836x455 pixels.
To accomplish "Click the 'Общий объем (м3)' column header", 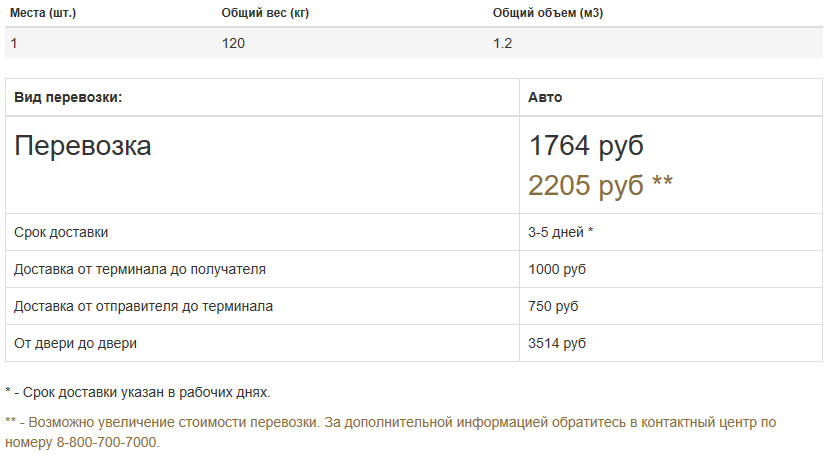I will (x=548, y=13).
